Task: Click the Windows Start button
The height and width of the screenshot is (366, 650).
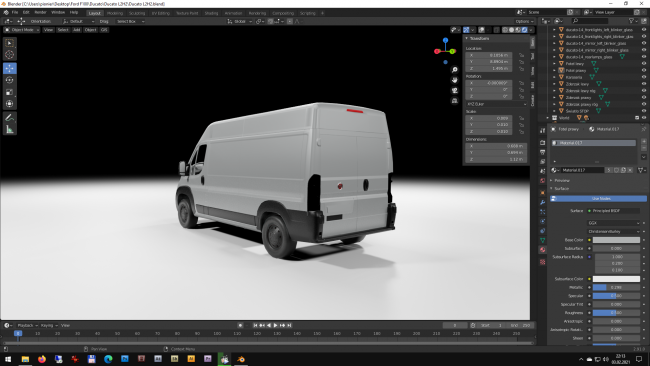Action: (x=8, y=359)
